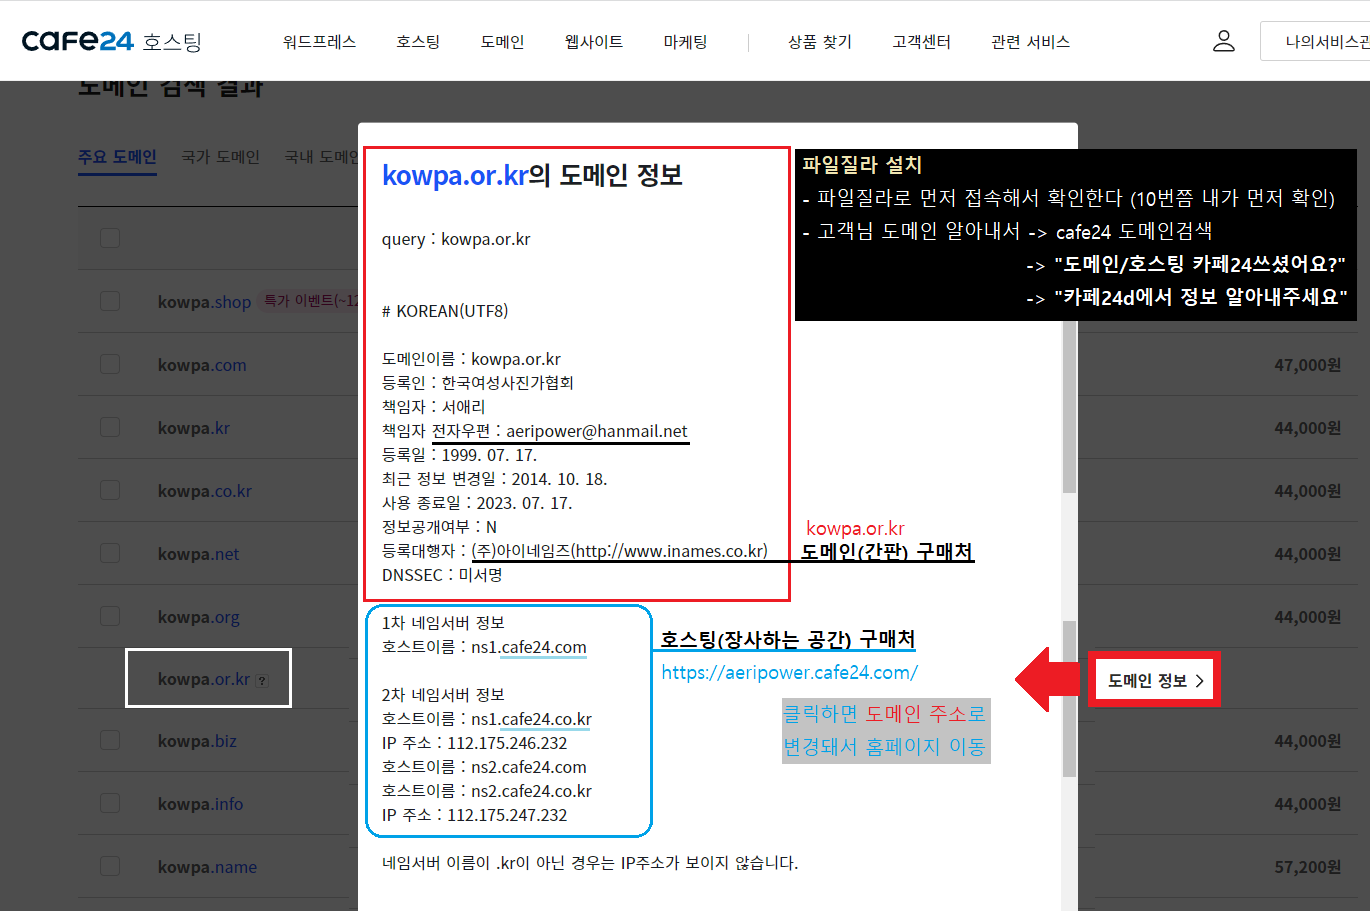Open the 웹사이트 menu
The height and width of the screenshot is (911, 1370).
pyautogui.click(x=594, y=42)
